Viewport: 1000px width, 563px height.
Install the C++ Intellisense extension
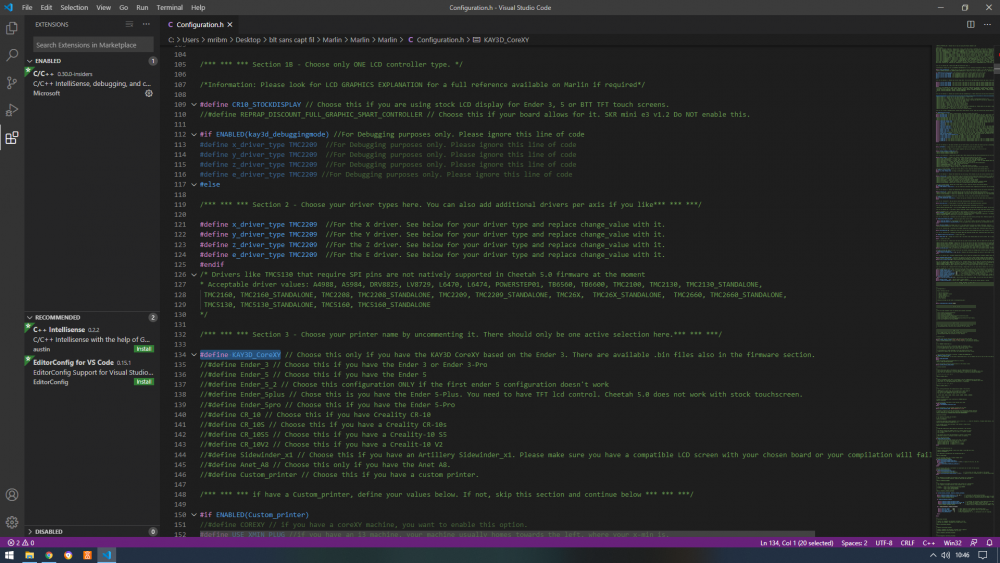143,349
